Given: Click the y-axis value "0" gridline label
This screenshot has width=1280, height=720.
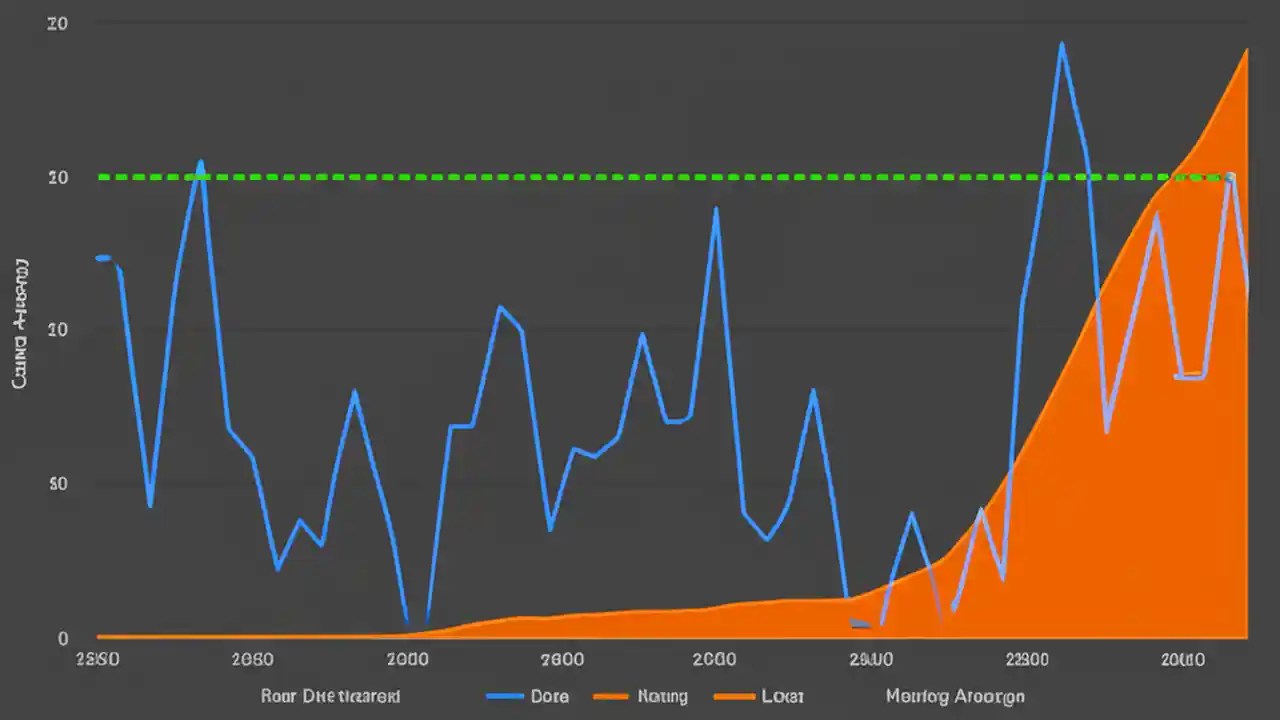Looking at the screenshot, I should pyautogui.click(x=63, y=638).
